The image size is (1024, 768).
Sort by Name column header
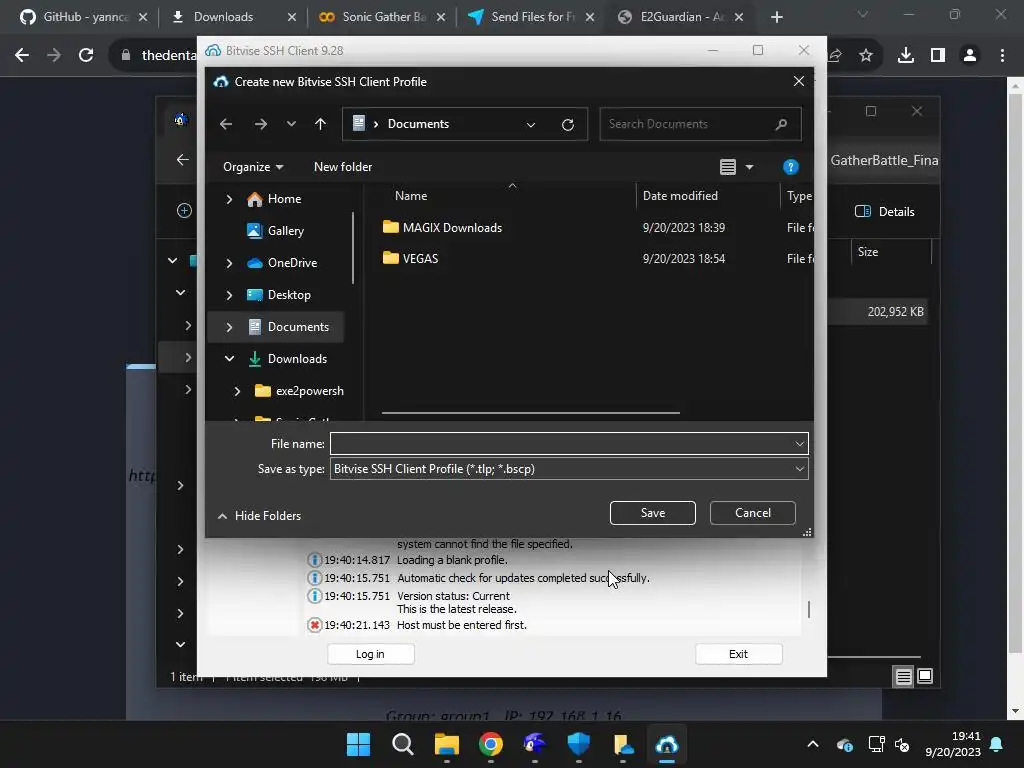pos(411,196)
